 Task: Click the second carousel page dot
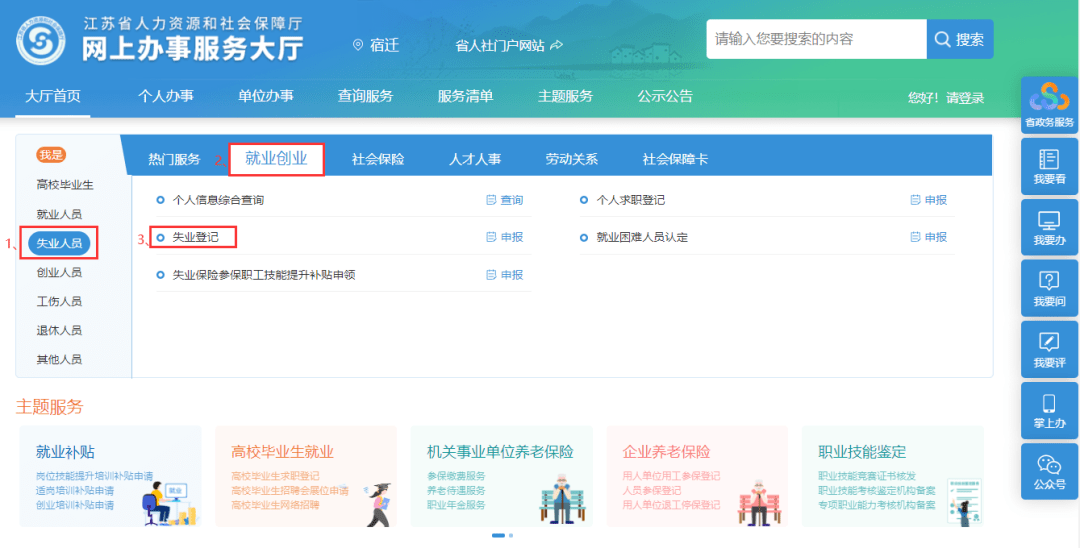coord(510,535)
